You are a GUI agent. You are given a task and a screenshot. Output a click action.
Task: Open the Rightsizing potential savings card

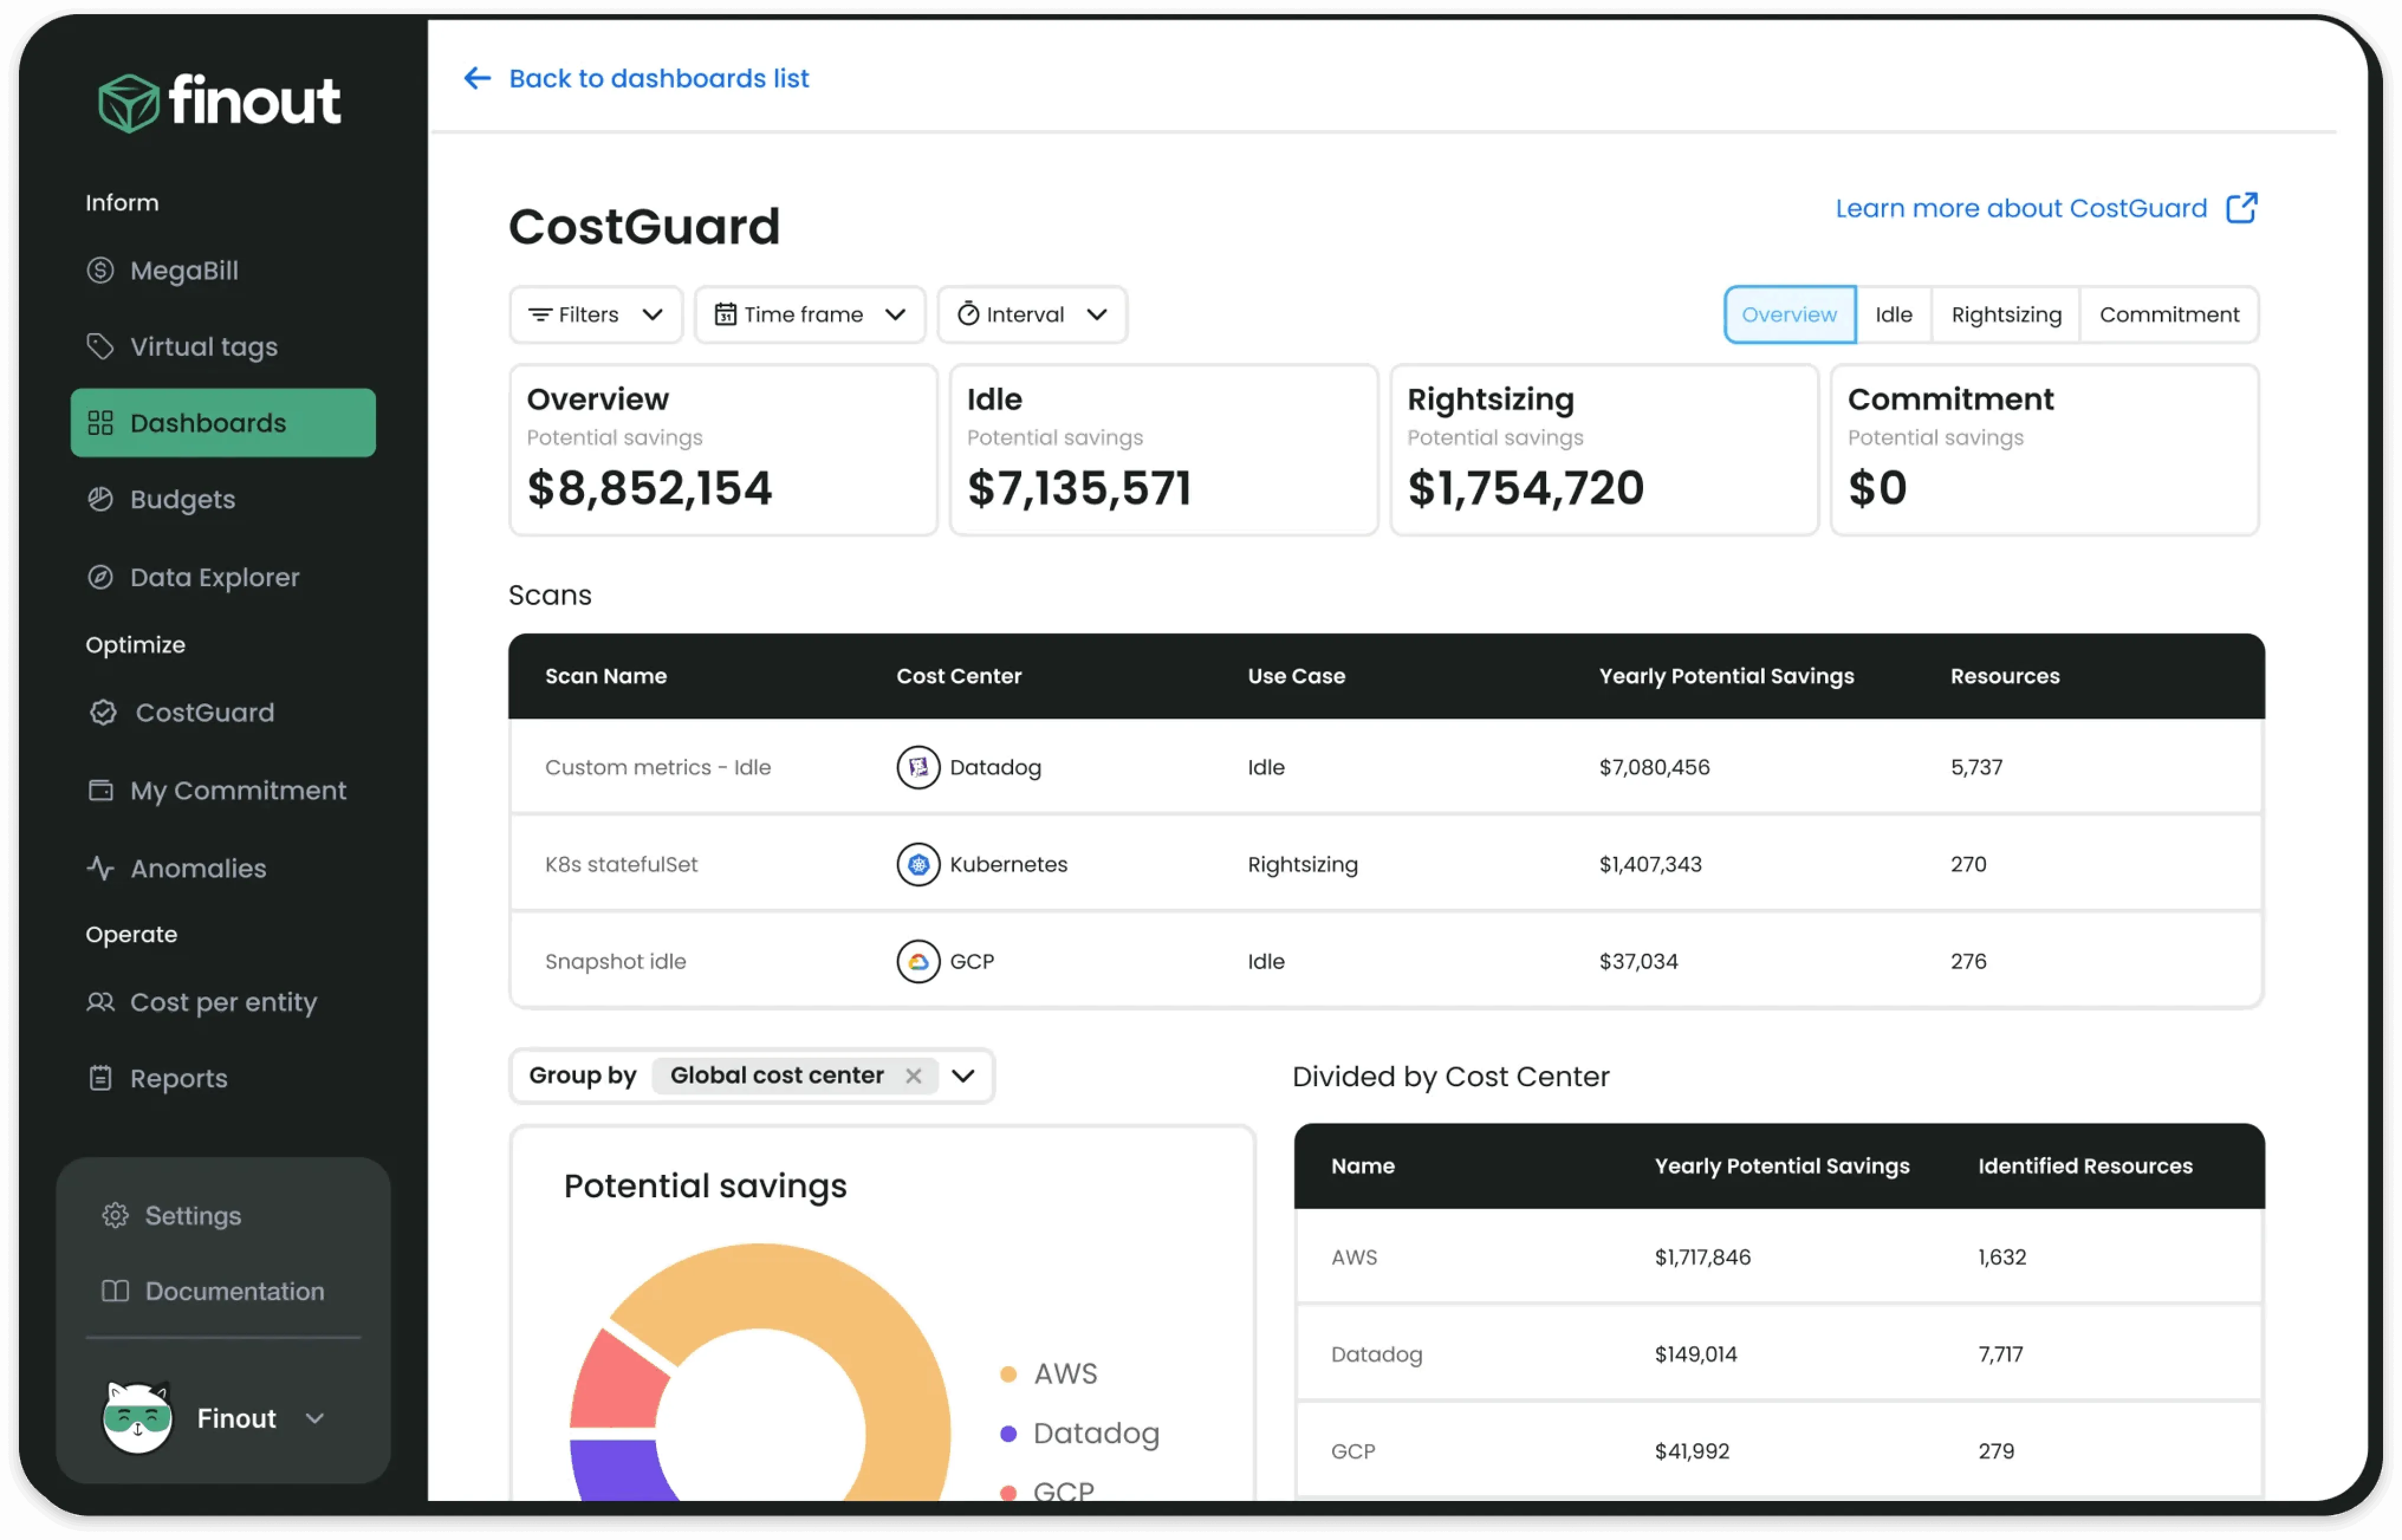pos(1604,450)
